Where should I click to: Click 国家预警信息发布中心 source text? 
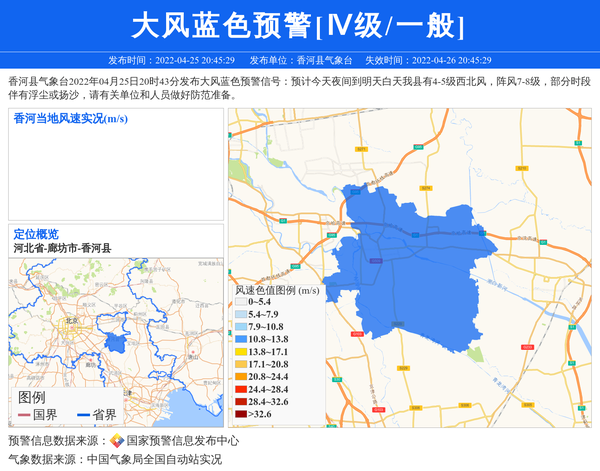click(183, 441)
